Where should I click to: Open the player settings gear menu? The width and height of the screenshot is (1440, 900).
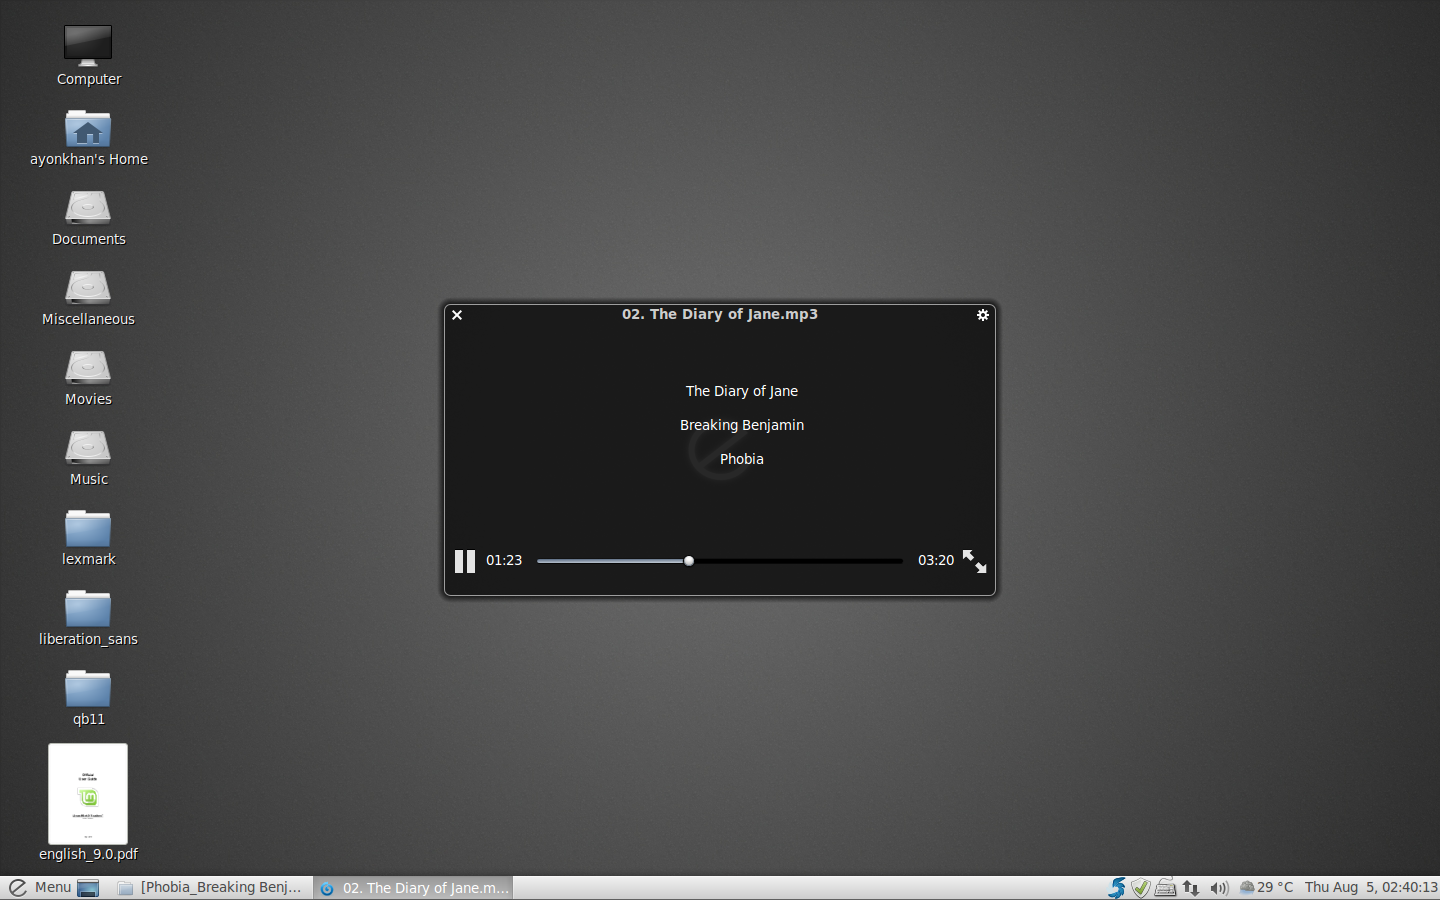(x=983, y=315)
